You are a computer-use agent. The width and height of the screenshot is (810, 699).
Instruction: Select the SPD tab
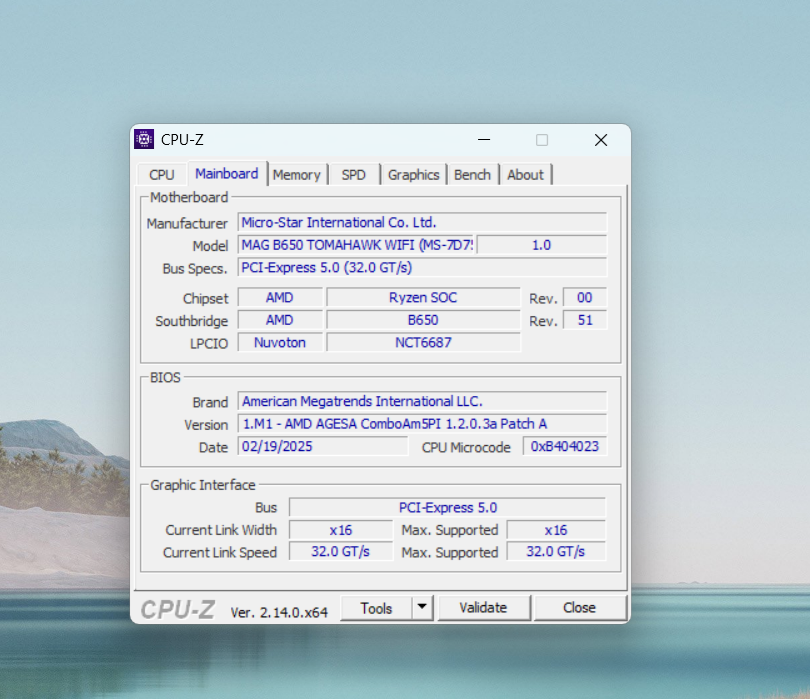tap(353, 175)
